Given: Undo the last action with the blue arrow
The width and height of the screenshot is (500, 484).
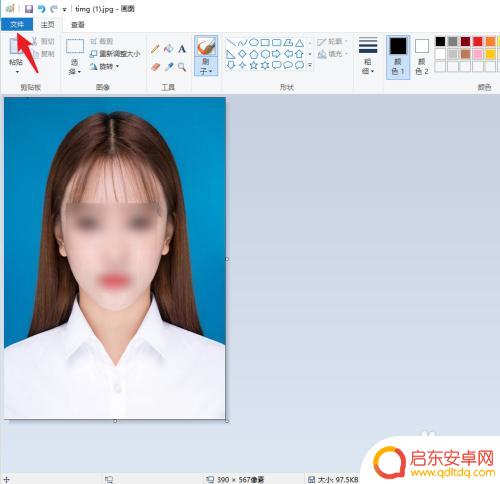Looking at the screenshot, I should (41, 9).
